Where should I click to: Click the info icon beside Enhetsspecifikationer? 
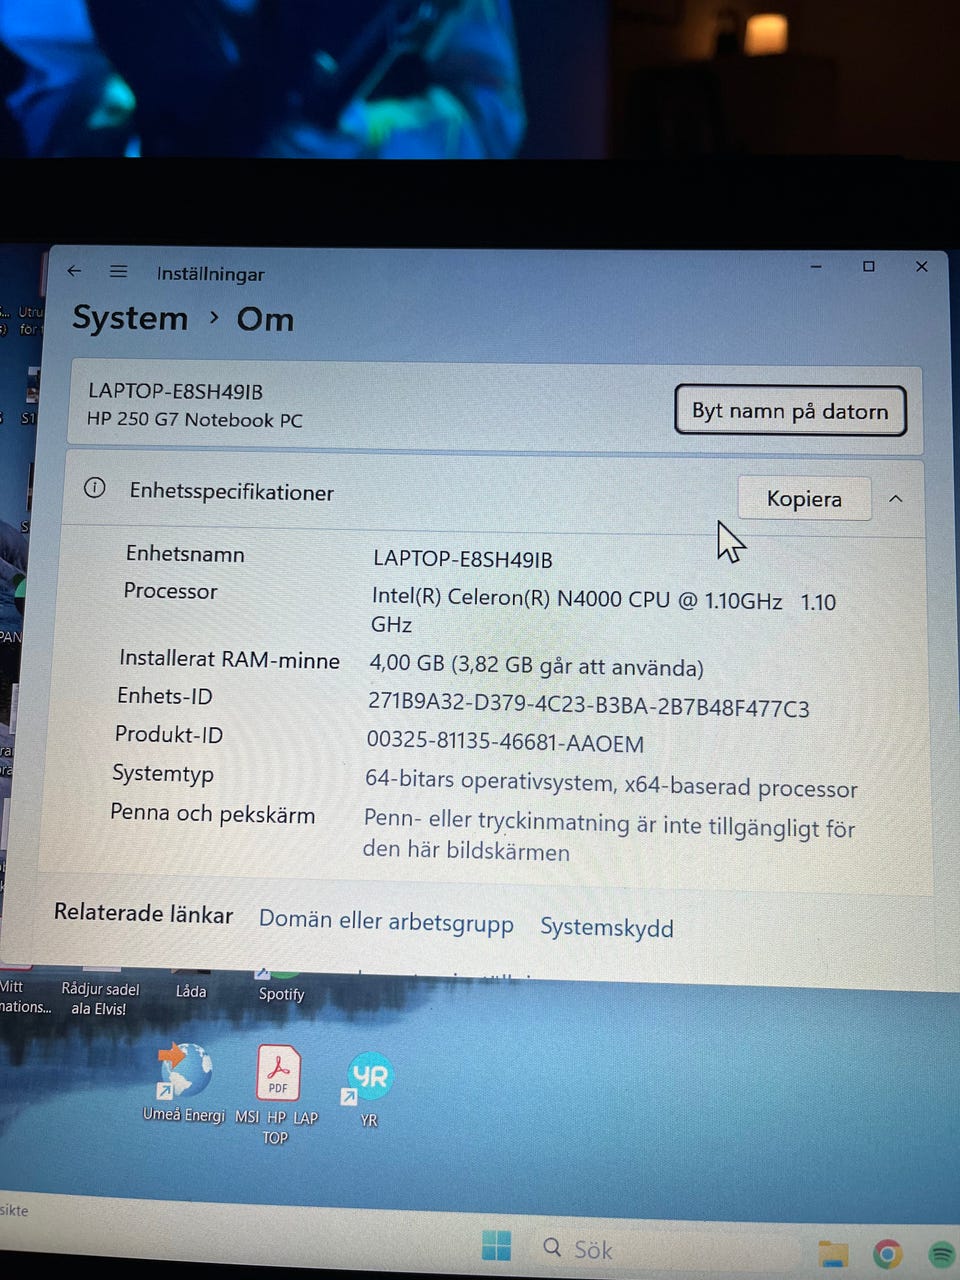click(95, 488)
